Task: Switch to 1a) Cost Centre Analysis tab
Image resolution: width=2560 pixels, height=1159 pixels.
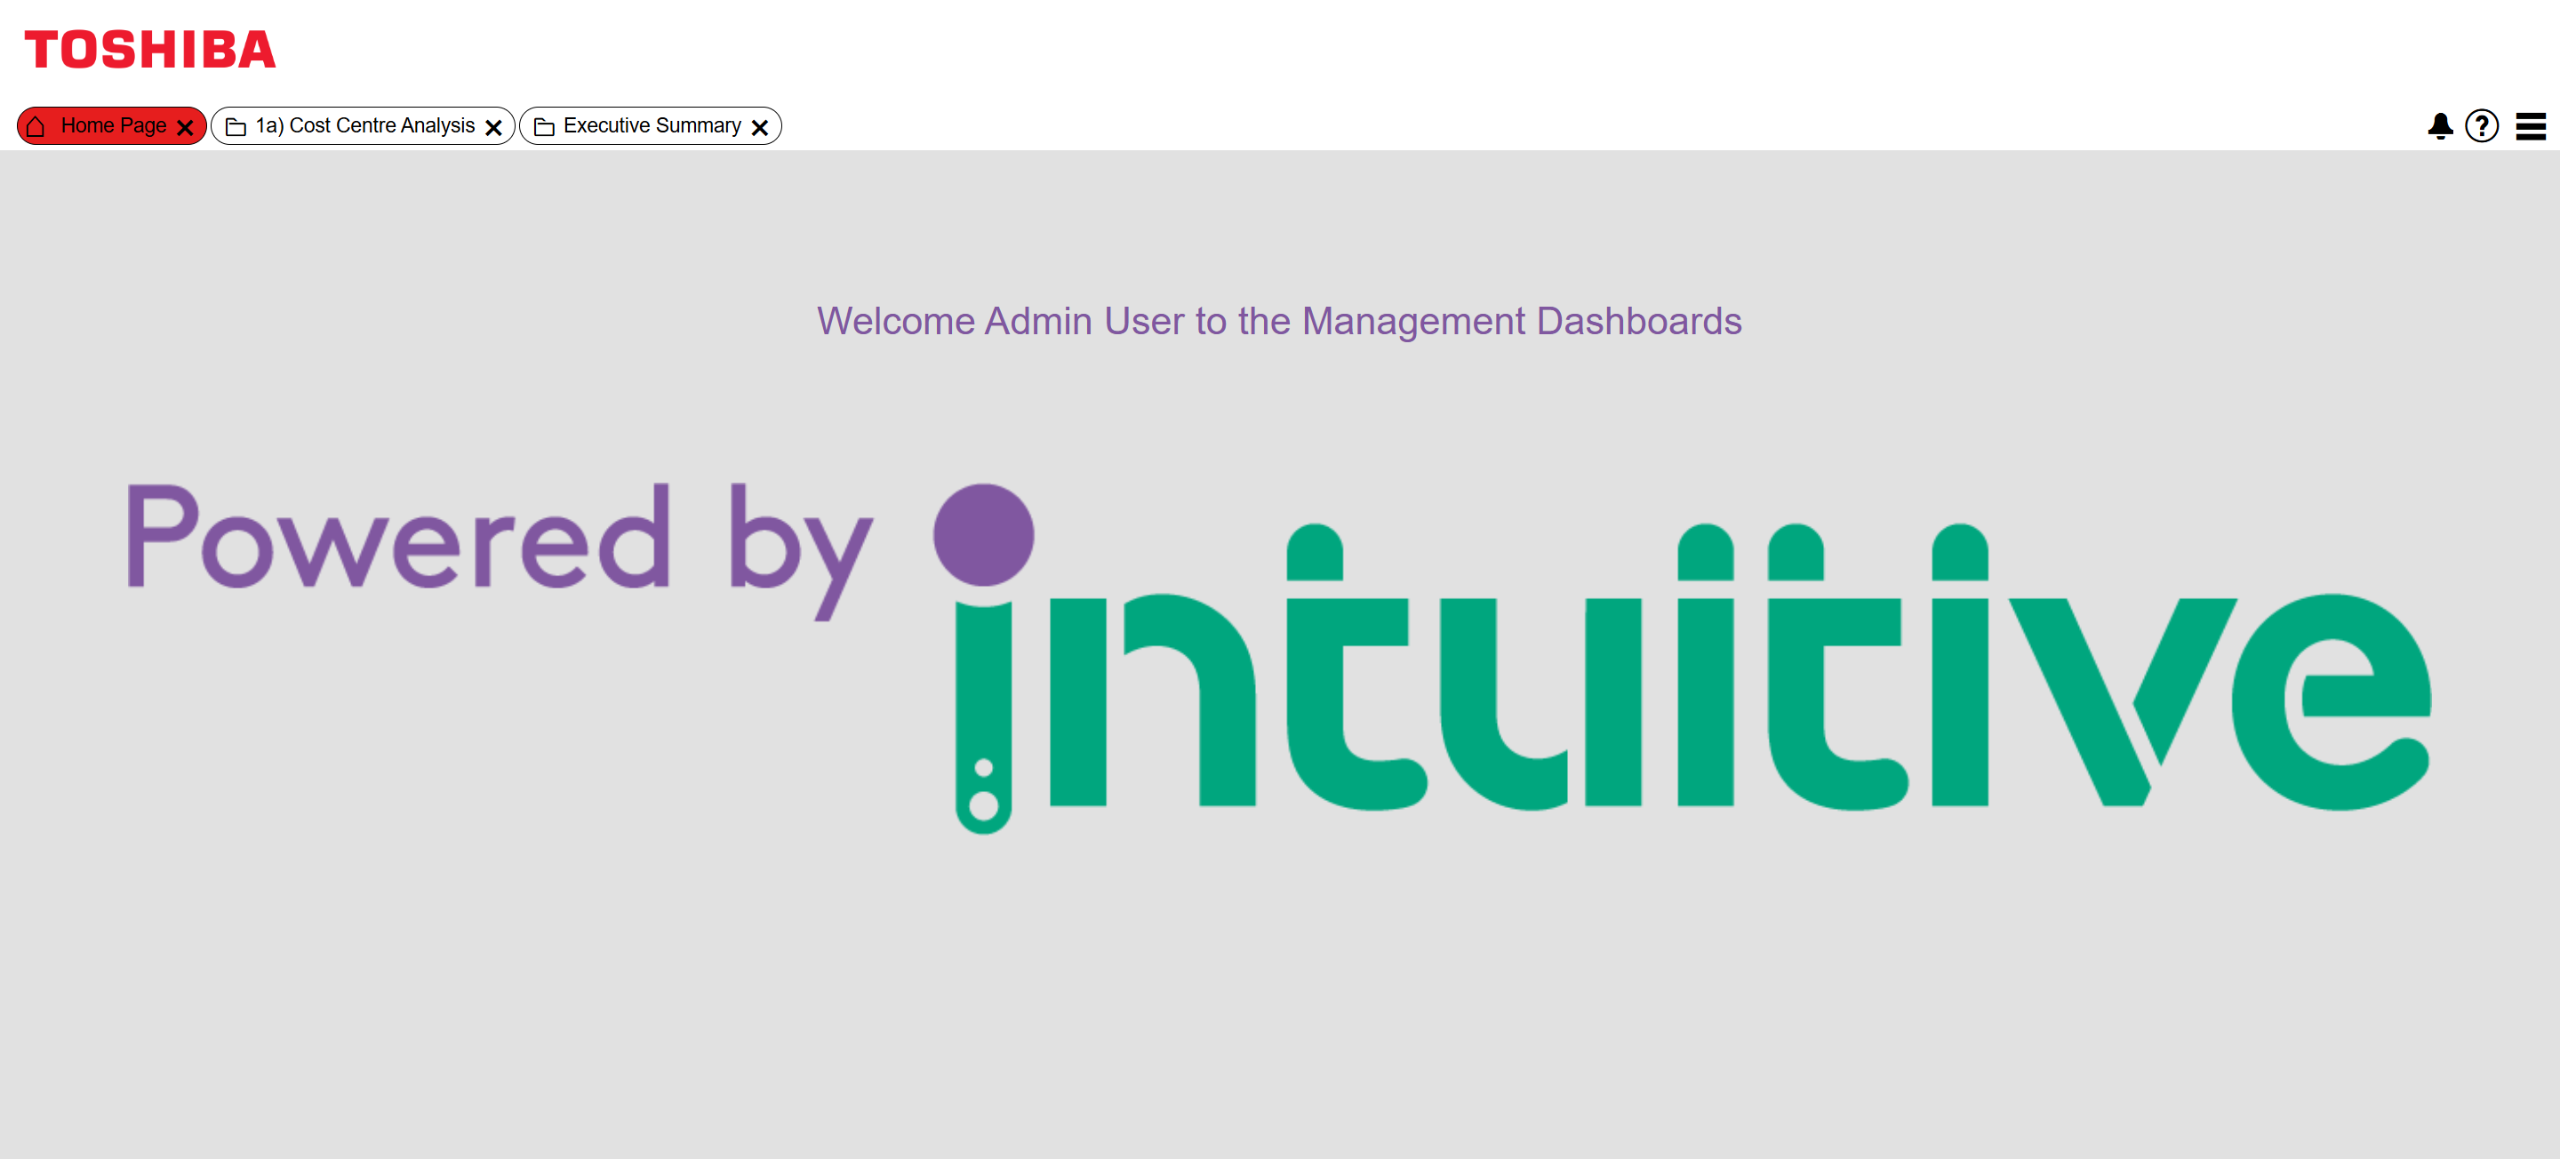Action: point(365,126)
